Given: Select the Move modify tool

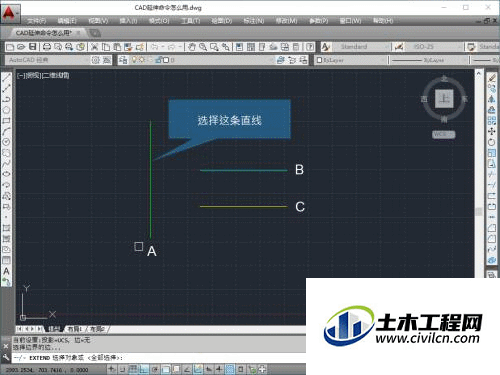Looking at the screenshot, I should tap(492, 131).
